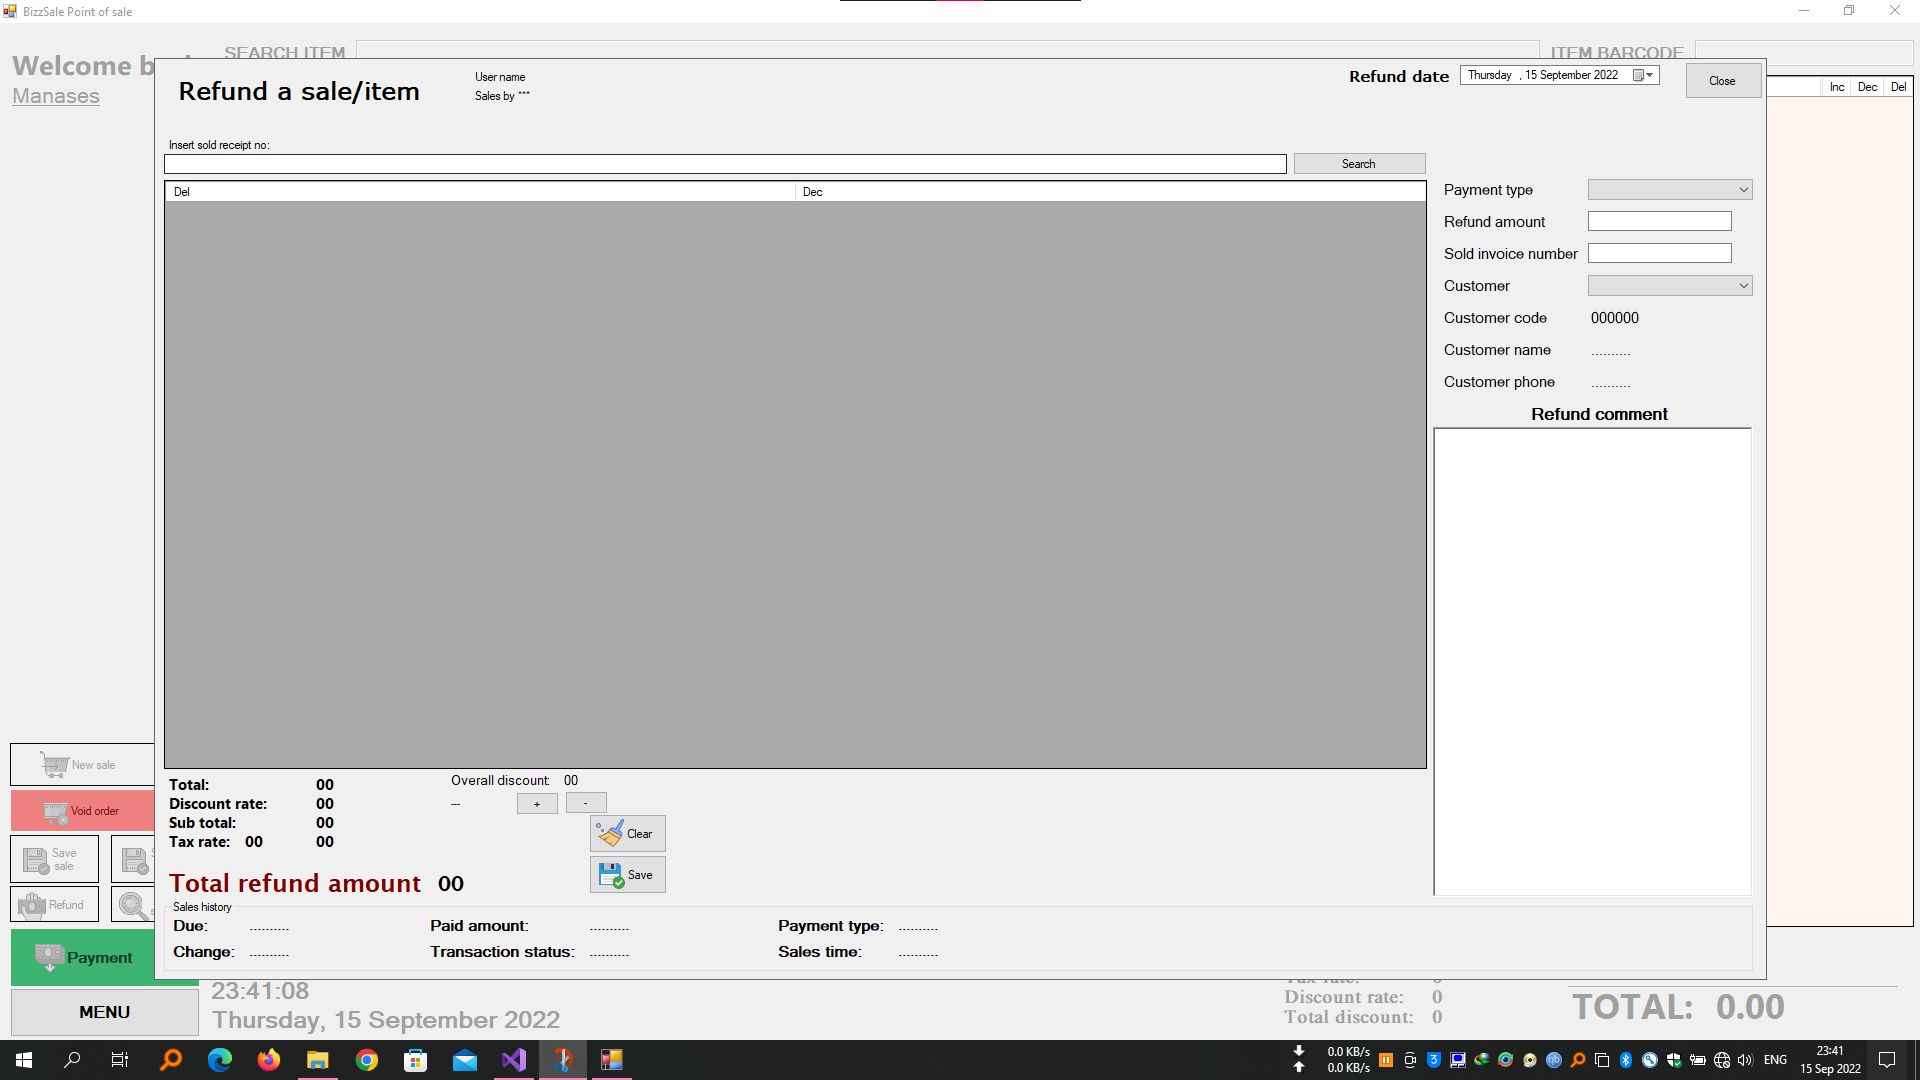This screenshot has height=1080, width=1920.
Task: Open Google Chrome in taskbar
Action: pos(367,1060)
